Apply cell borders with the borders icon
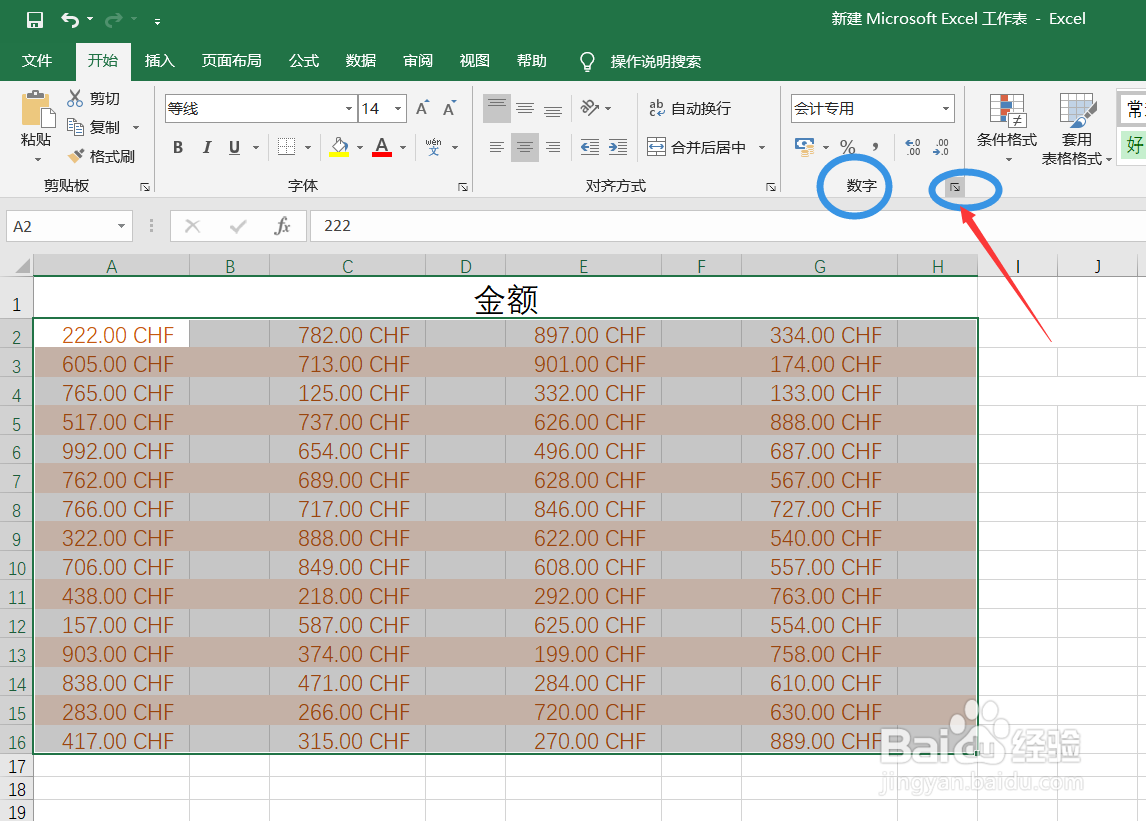The height and width of the screenshot is (821, 1146). 286,147
